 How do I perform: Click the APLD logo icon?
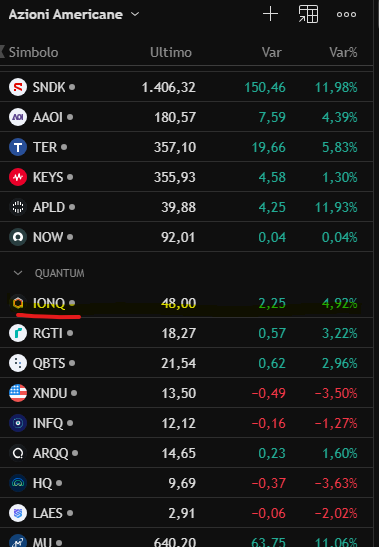click(x=18, y=207)
